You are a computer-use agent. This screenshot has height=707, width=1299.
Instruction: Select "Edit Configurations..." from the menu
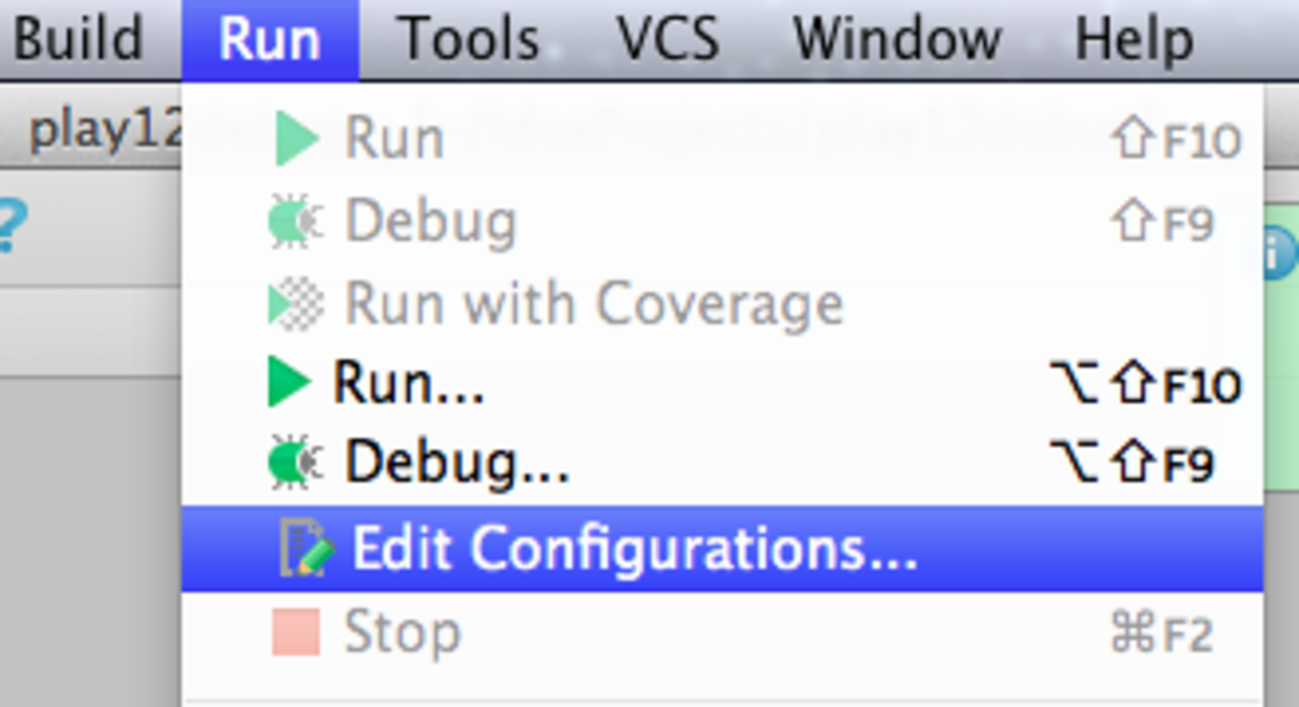click(x=634, y=548)
